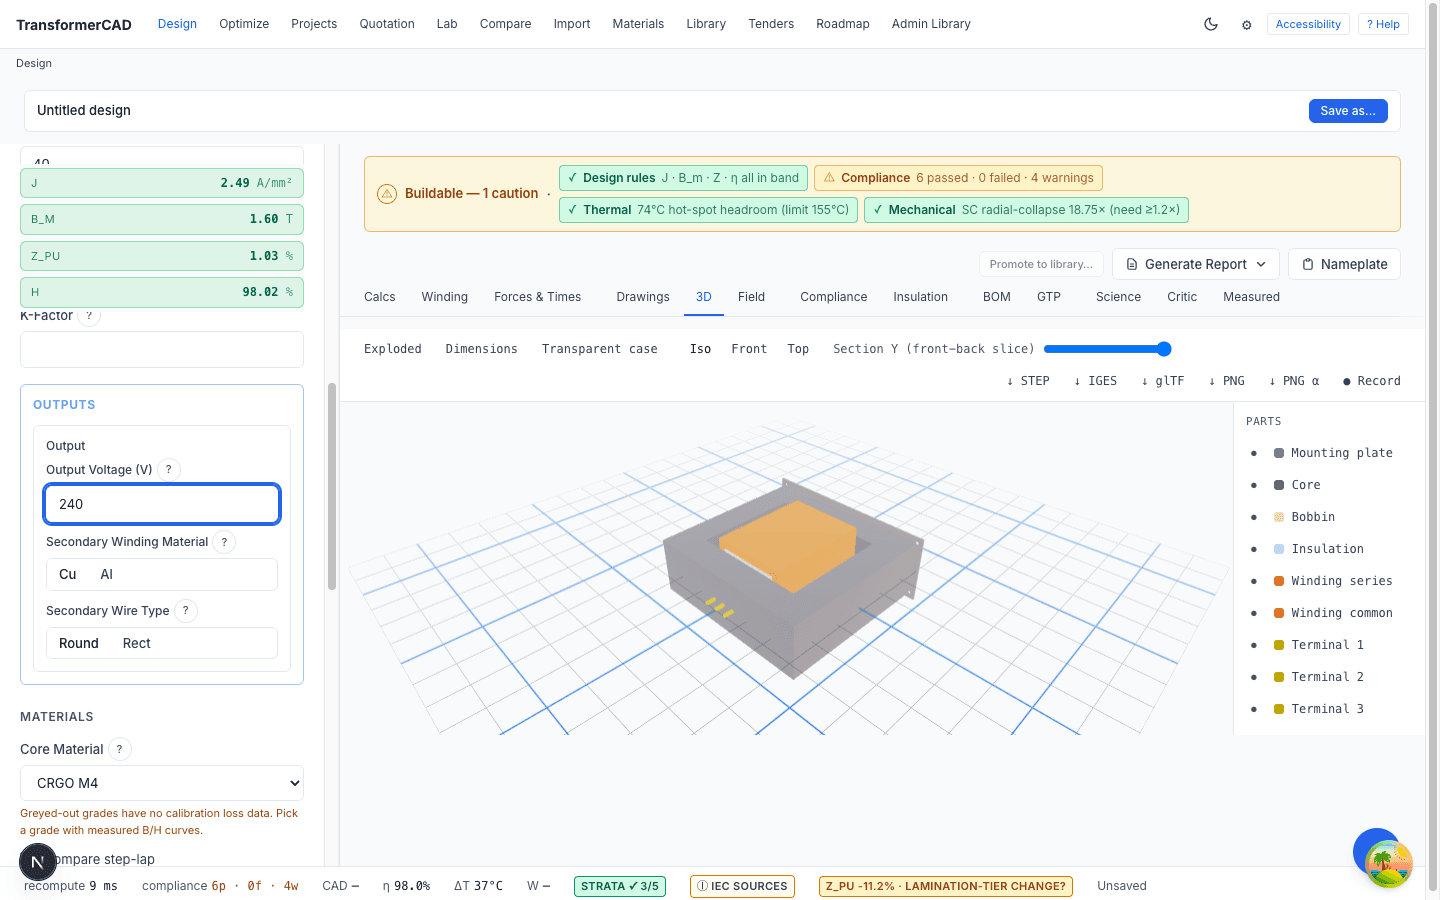The height and width of the screenshot is (900, 1440).
Task: Switch to the Calcs tab
Action: click(380, 297)
